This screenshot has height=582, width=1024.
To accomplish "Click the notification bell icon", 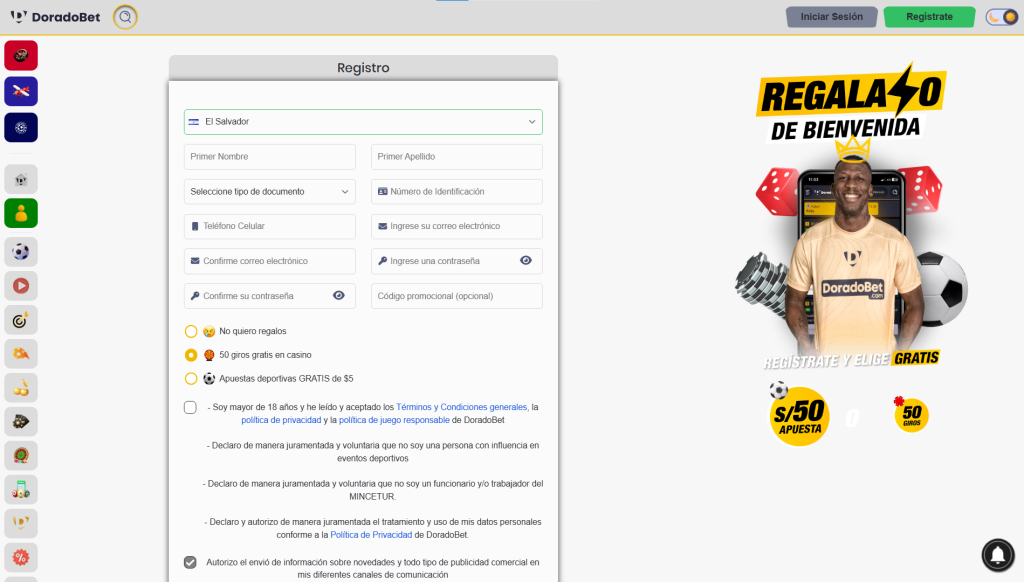I will click(998, 555).
